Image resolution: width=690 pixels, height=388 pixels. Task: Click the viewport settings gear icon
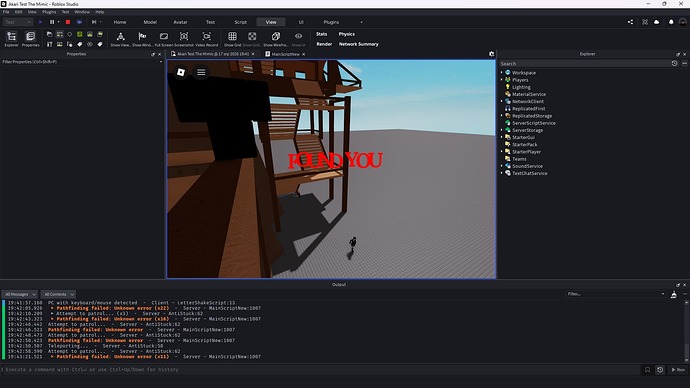click(492, 54)
